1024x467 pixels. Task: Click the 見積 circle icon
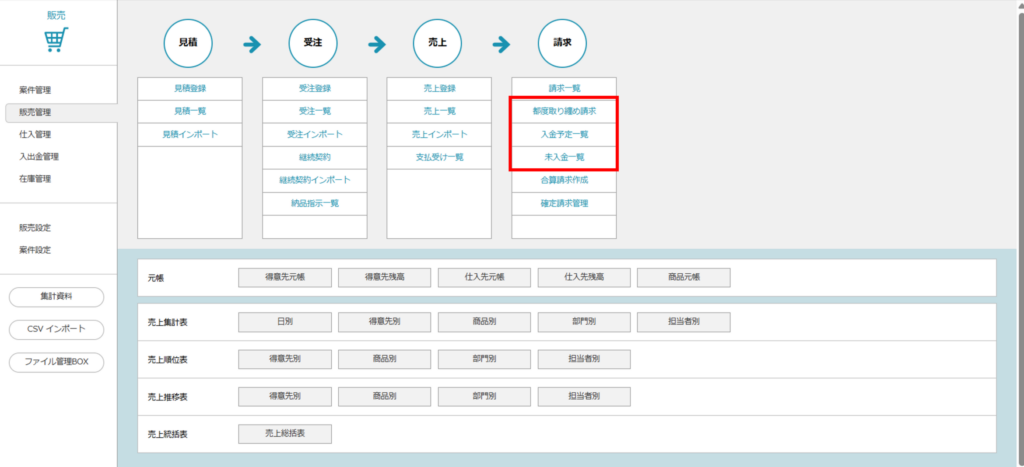click(x=189, y=44)
